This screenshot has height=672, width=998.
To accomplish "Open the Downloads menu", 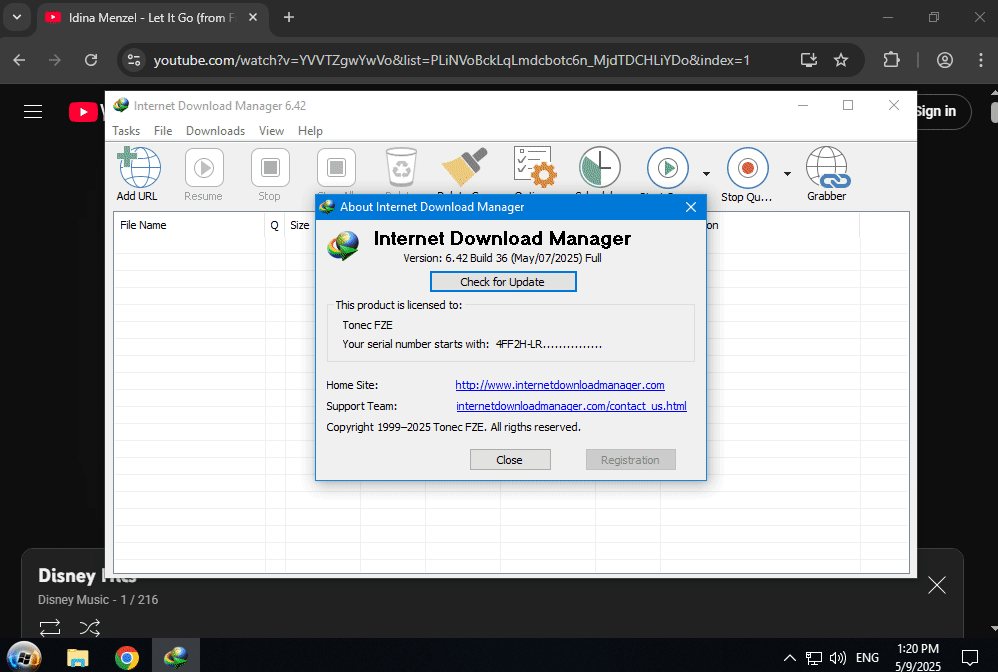I will click(215, 130).
